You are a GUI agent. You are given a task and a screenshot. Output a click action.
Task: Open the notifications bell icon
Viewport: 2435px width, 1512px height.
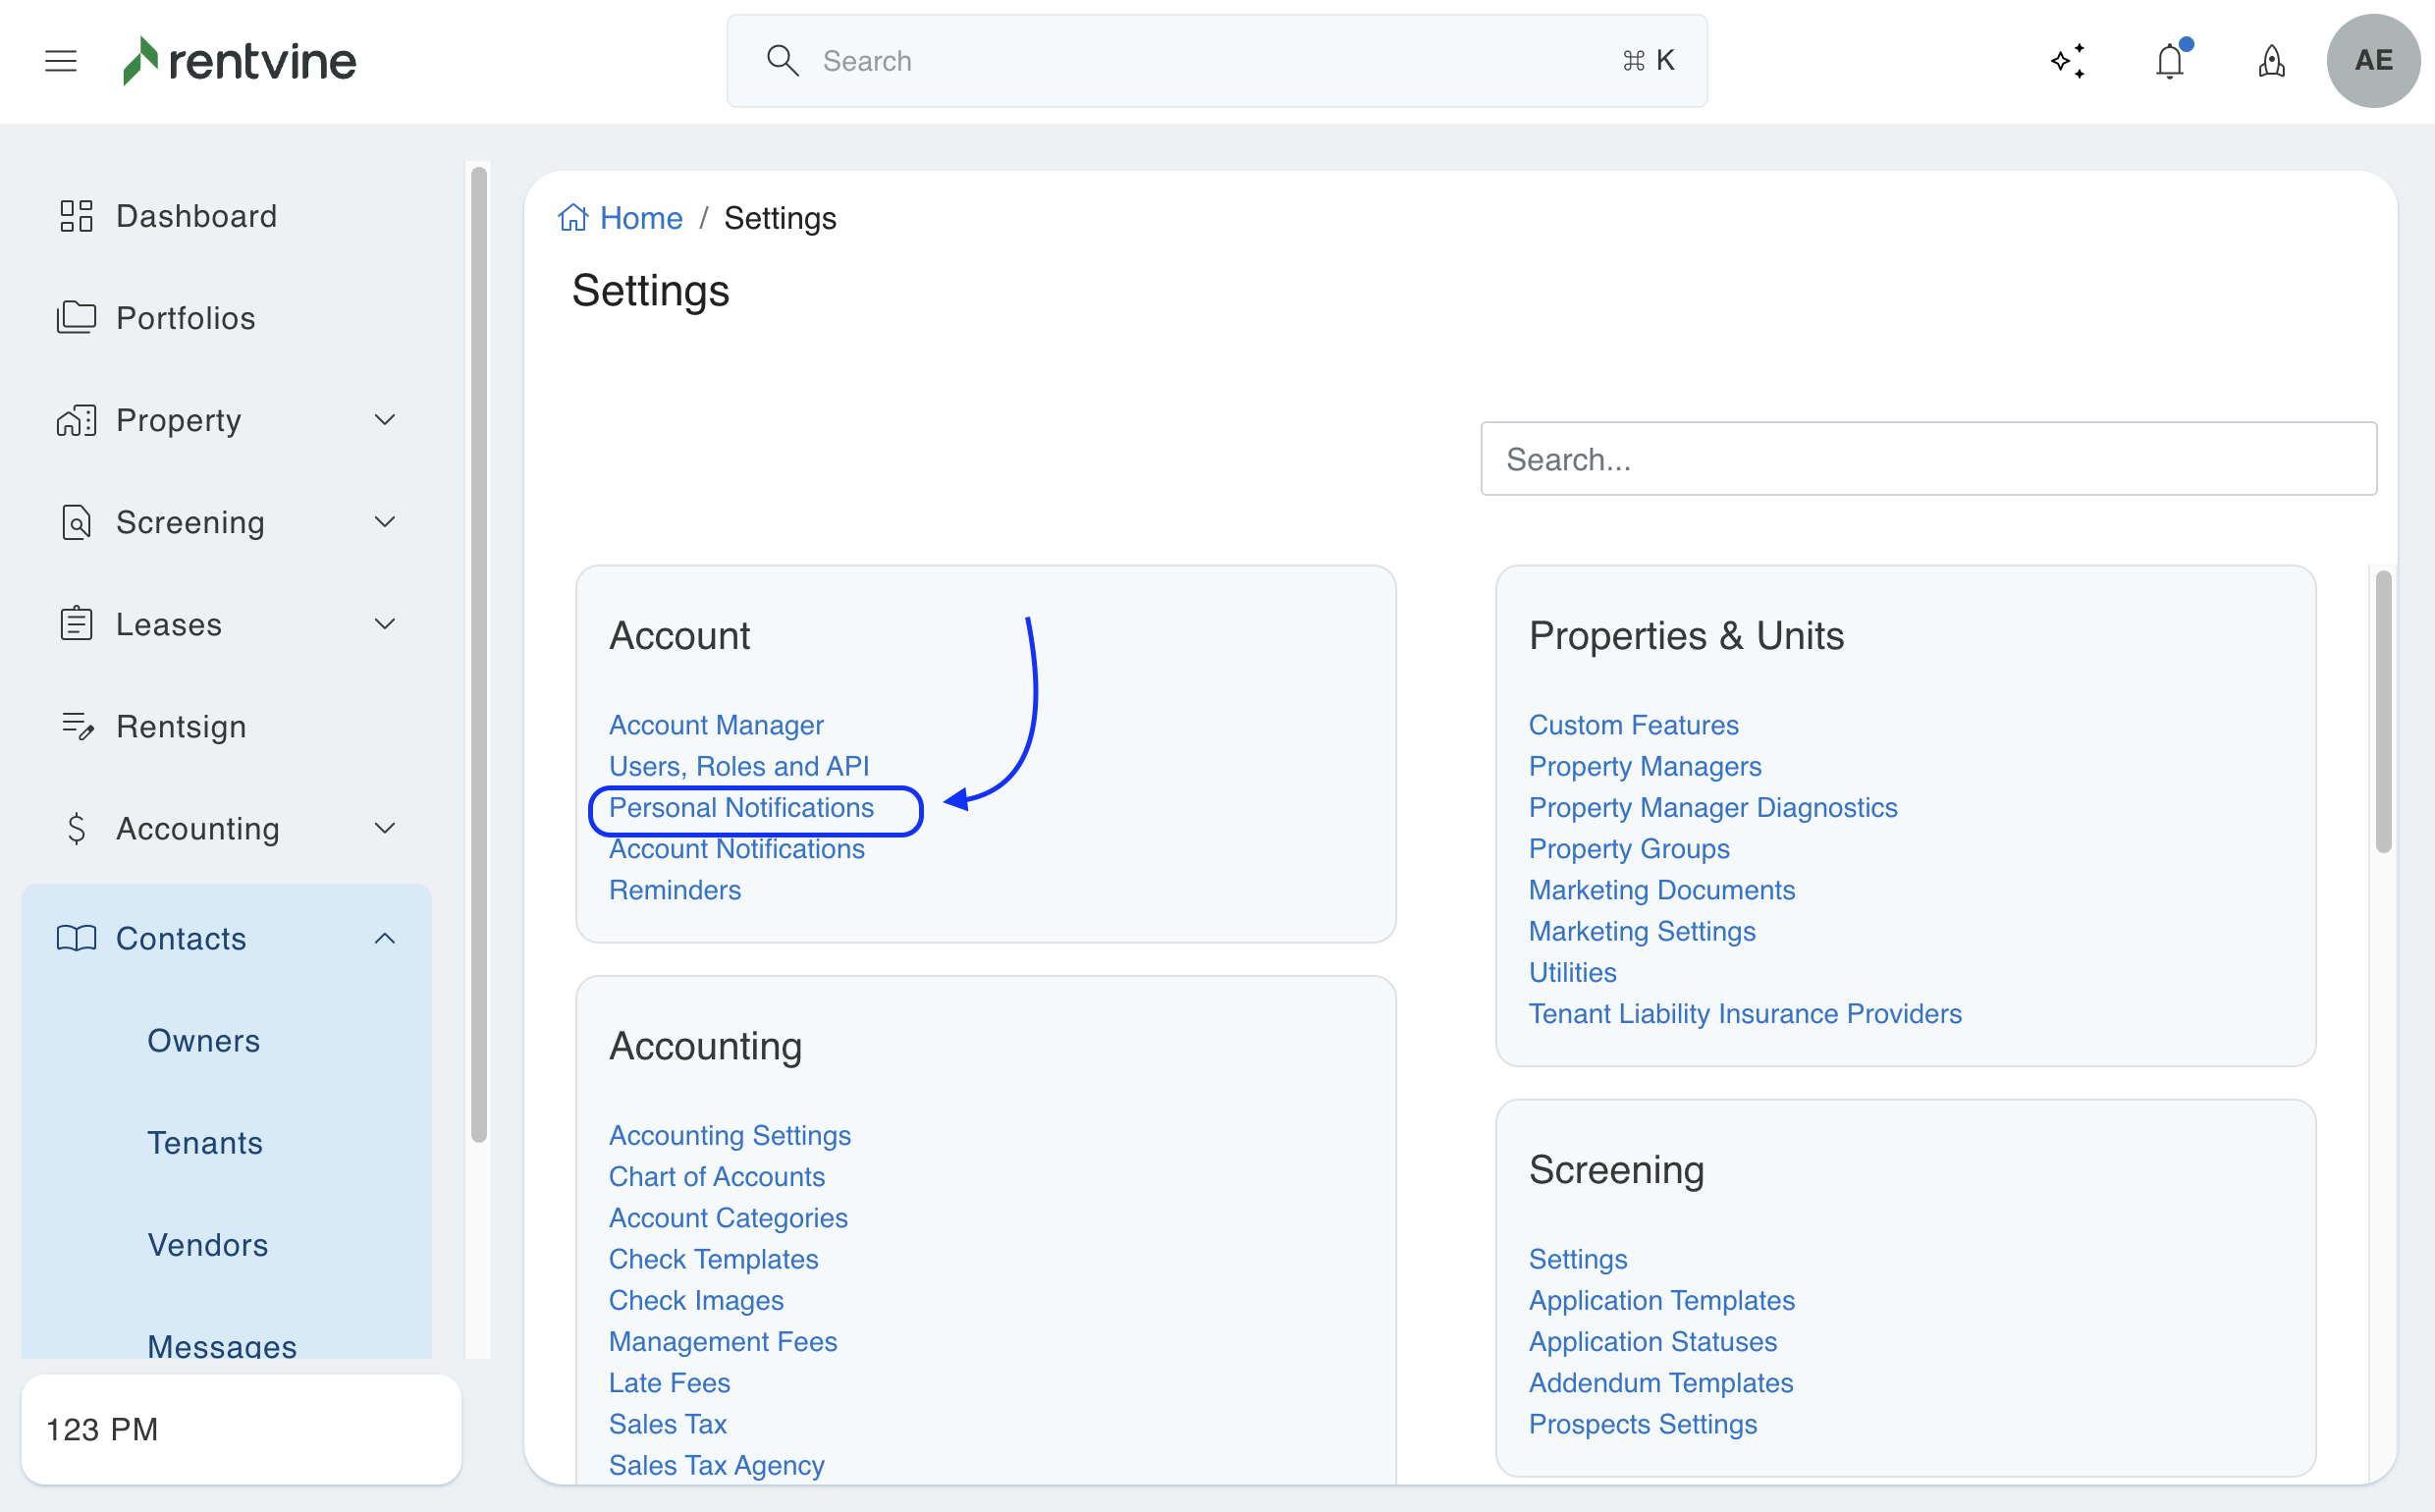tap(2170, 61)
